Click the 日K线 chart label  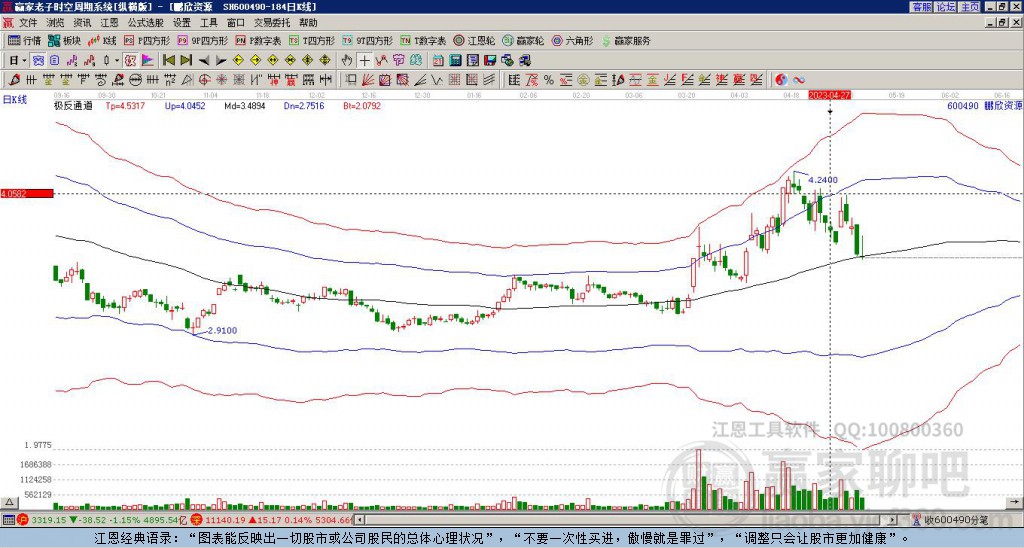click(14, 100)
